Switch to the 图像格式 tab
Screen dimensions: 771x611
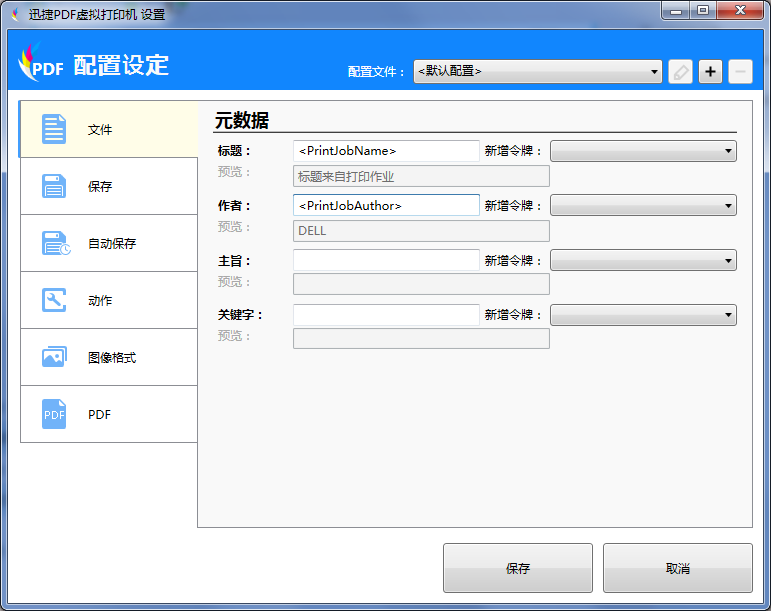tap(111, 357)
